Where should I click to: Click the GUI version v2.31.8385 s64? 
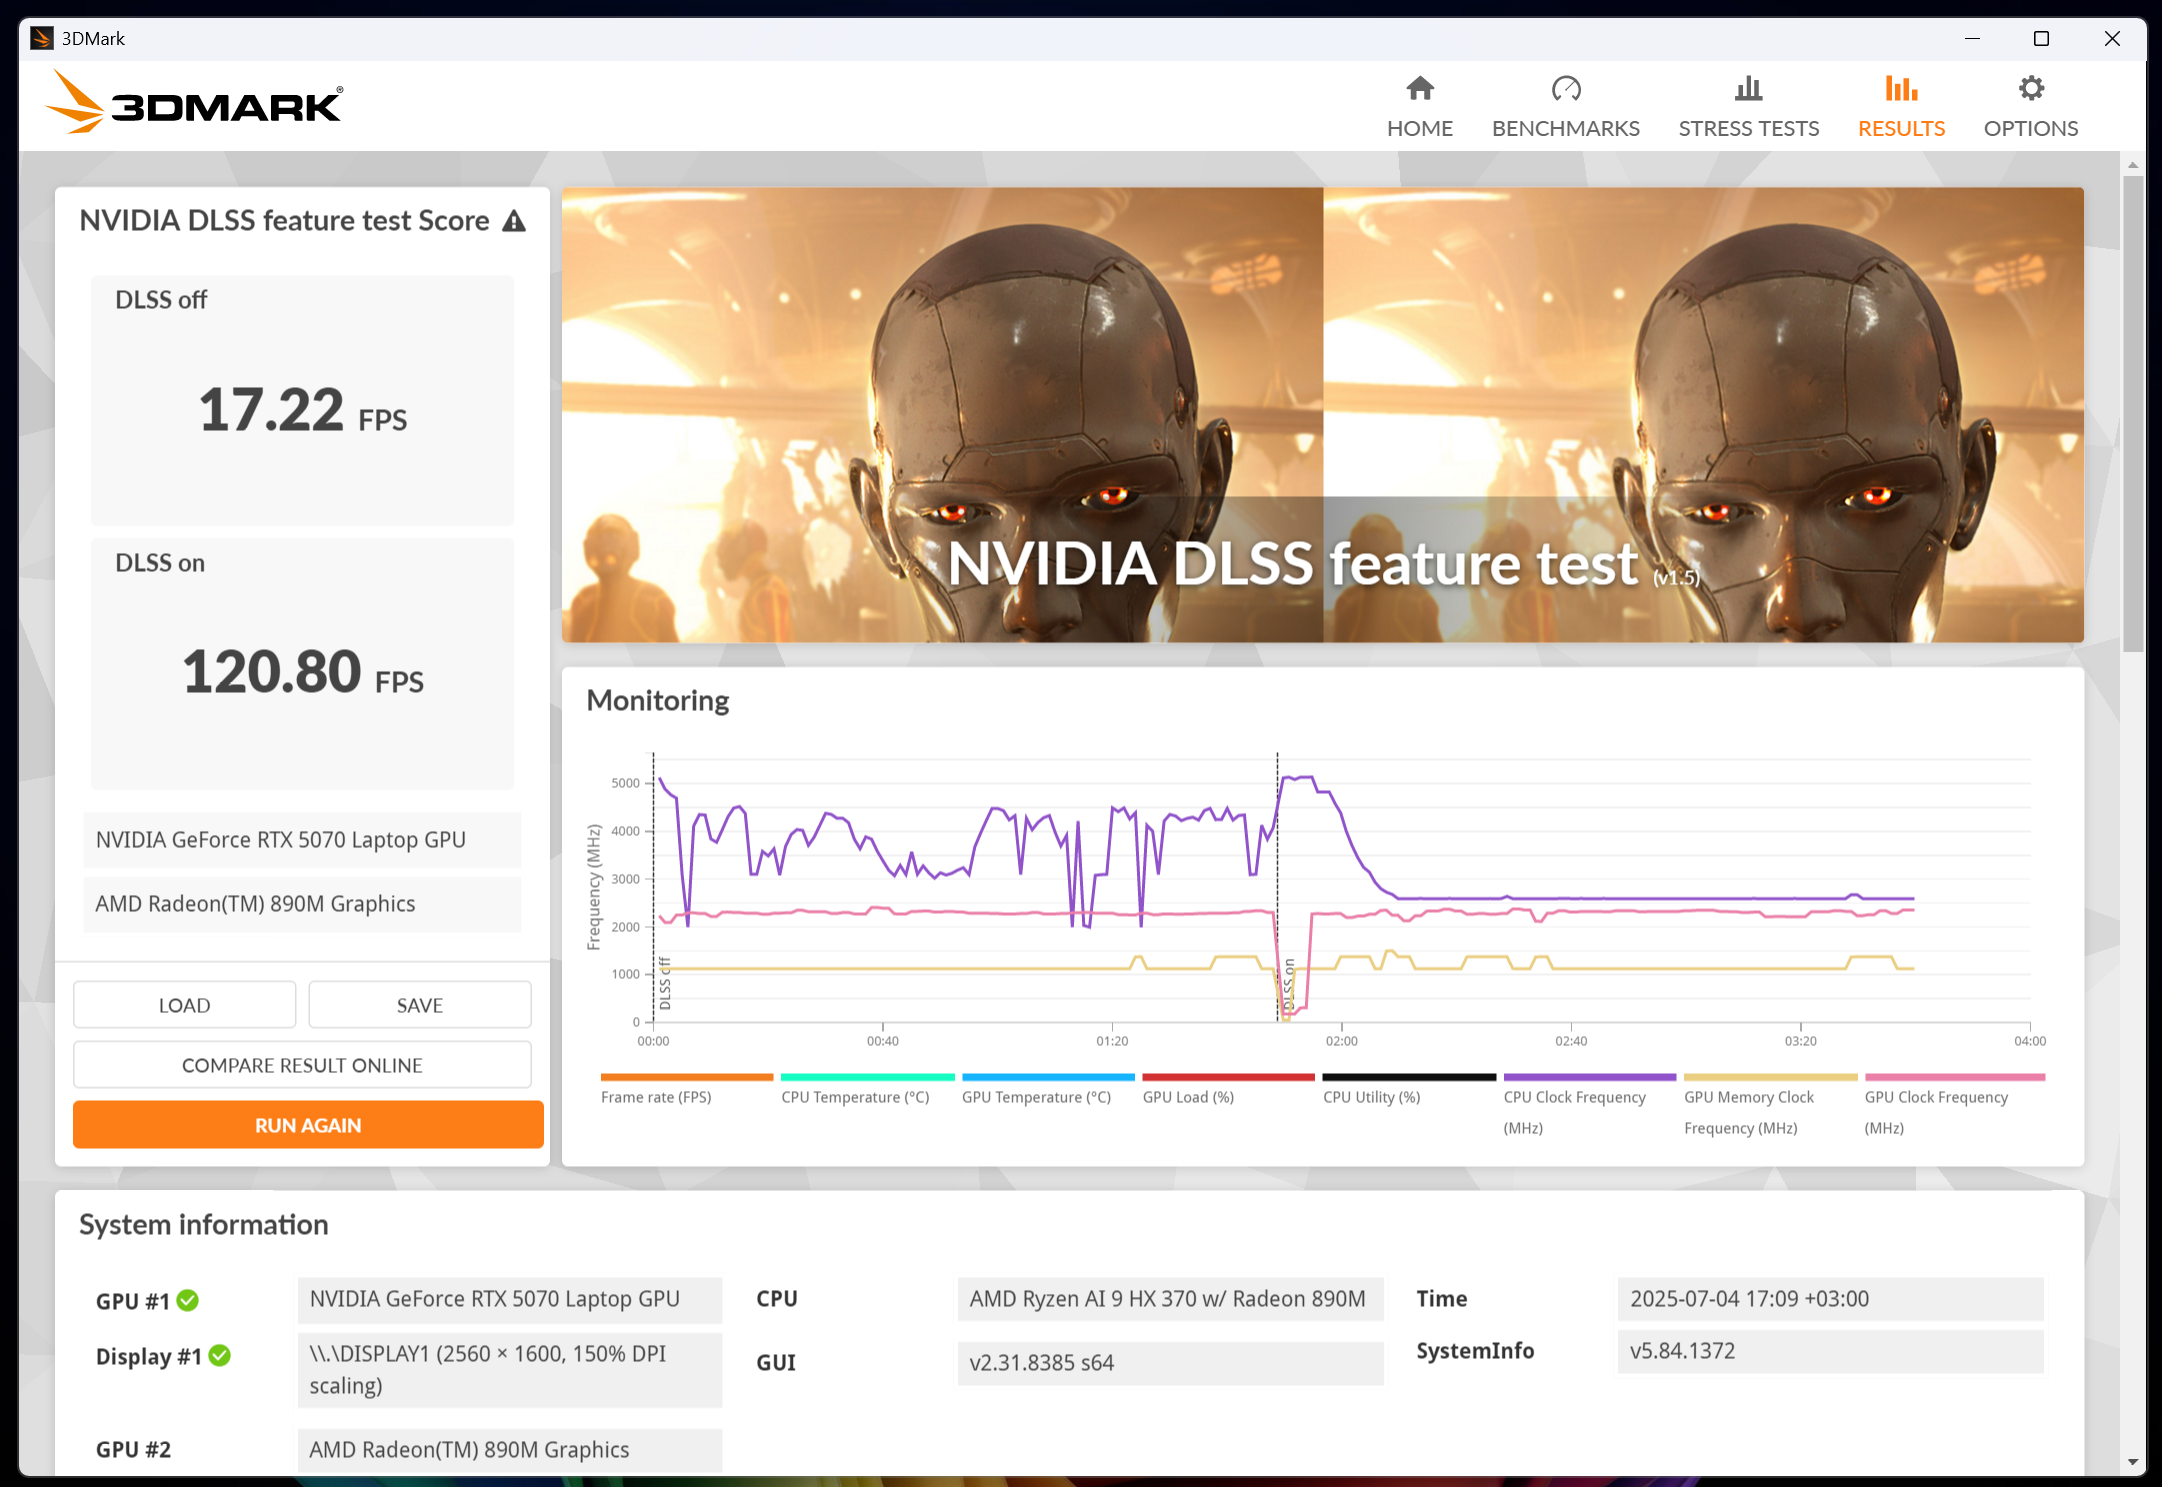[x=1170, y=1363]
